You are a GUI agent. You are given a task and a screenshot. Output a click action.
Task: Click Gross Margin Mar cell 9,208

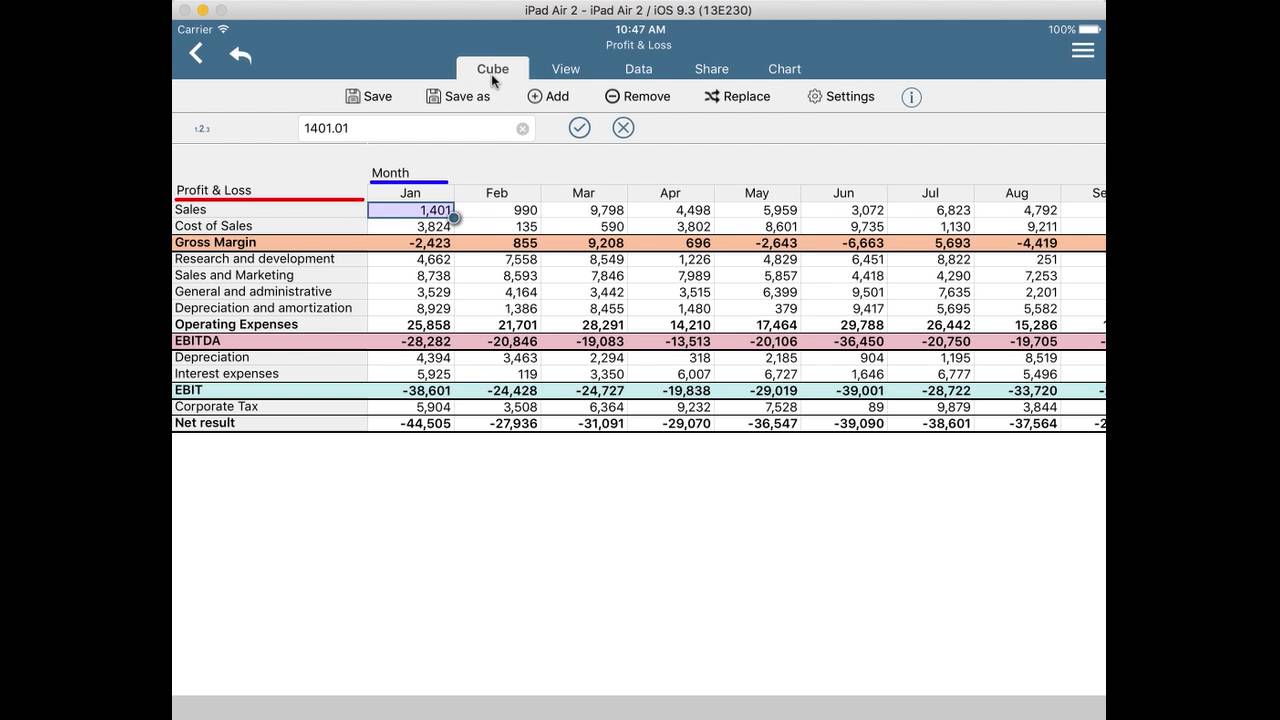coord(584,243)
